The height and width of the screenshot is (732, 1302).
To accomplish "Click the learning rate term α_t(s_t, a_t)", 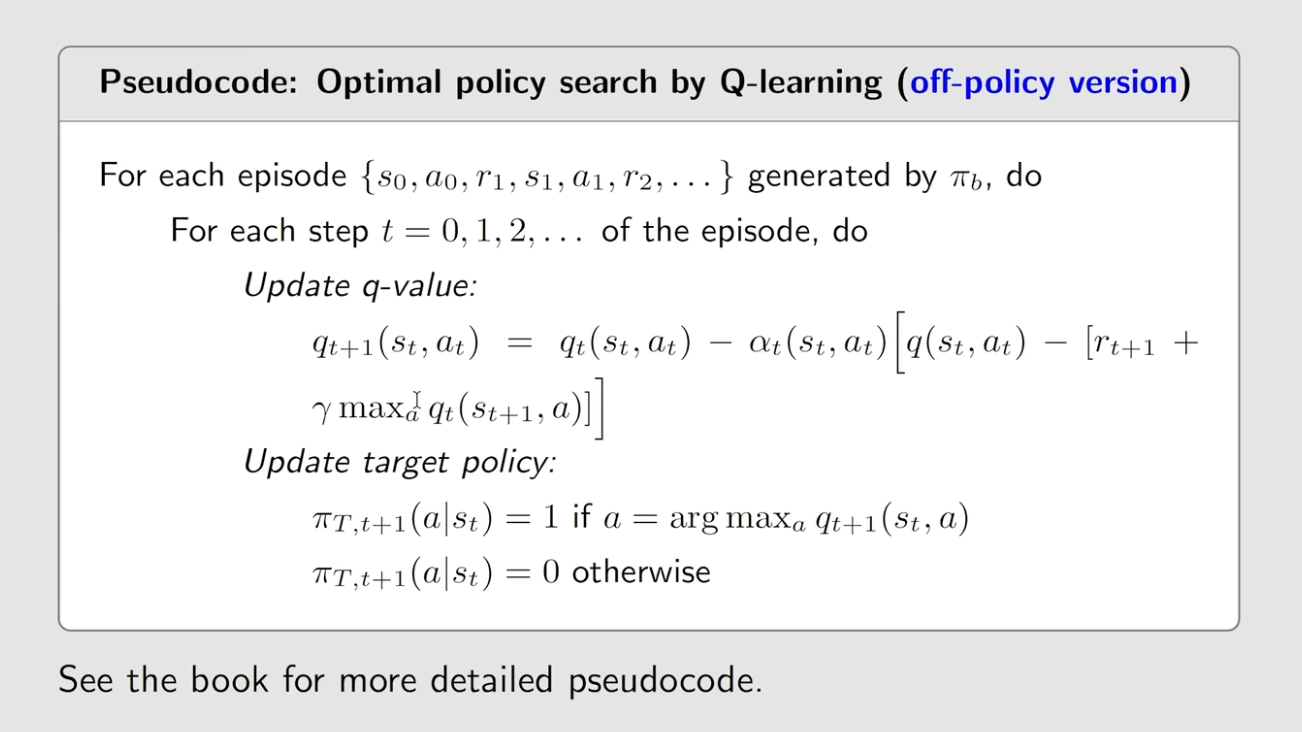I will 817,344.
